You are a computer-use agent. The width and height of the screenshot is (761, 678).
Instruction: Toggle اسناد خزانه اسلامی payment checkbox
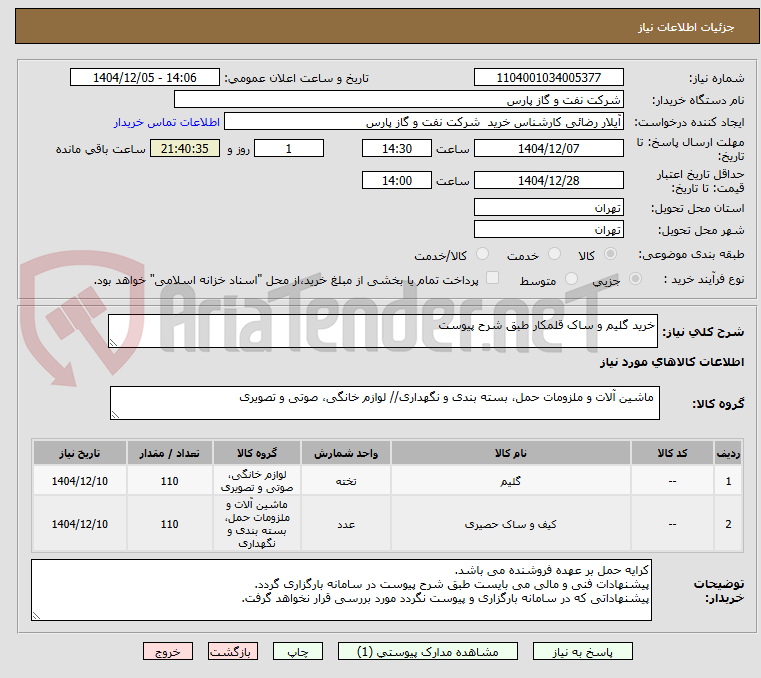[493, 278]
